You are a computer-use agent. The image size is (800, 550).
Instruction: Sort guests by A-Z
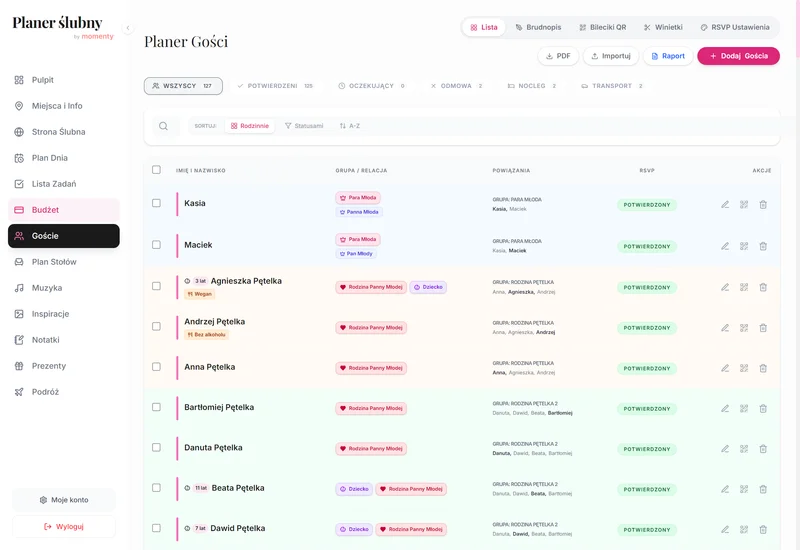(x=350, y=126)
